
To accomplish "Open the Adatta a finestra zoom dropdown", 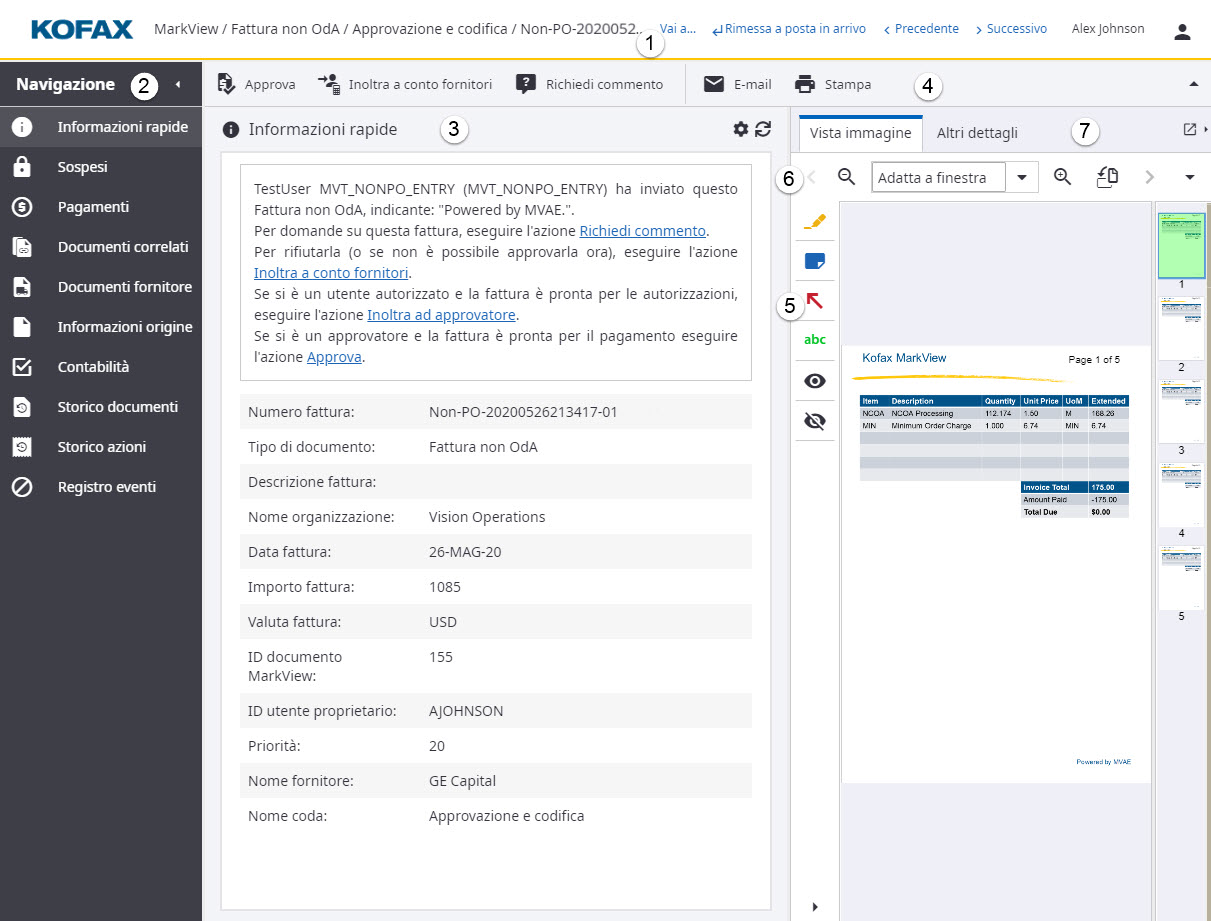I will click(x=1022, y=178).
